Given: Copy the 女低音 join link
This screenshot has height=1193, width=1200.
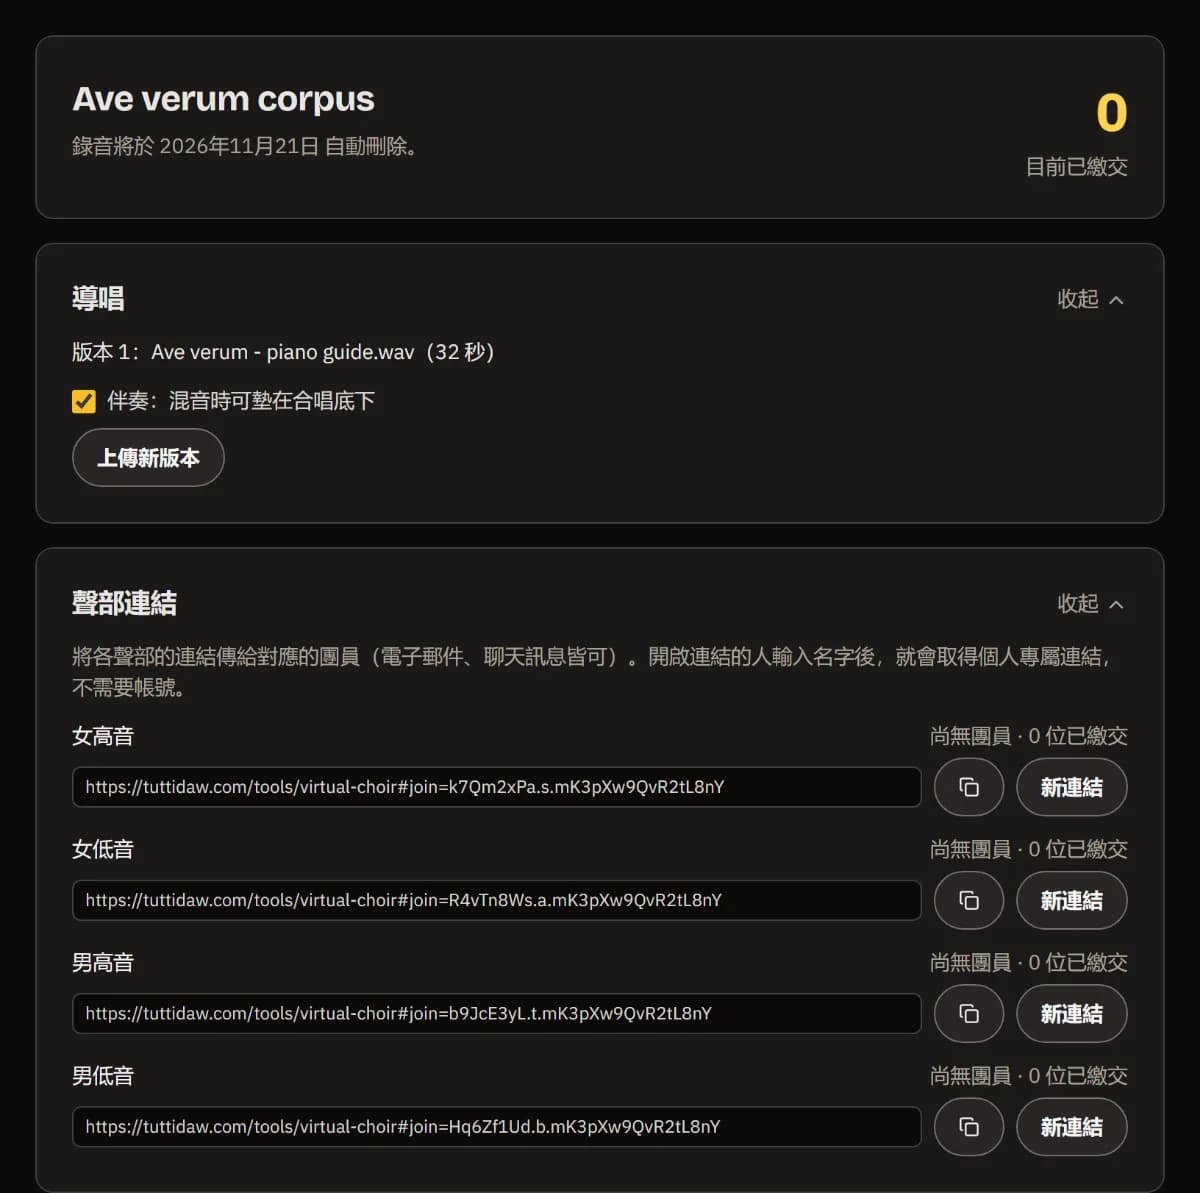Looking at the screenshot, I should [x=968, y=900].
